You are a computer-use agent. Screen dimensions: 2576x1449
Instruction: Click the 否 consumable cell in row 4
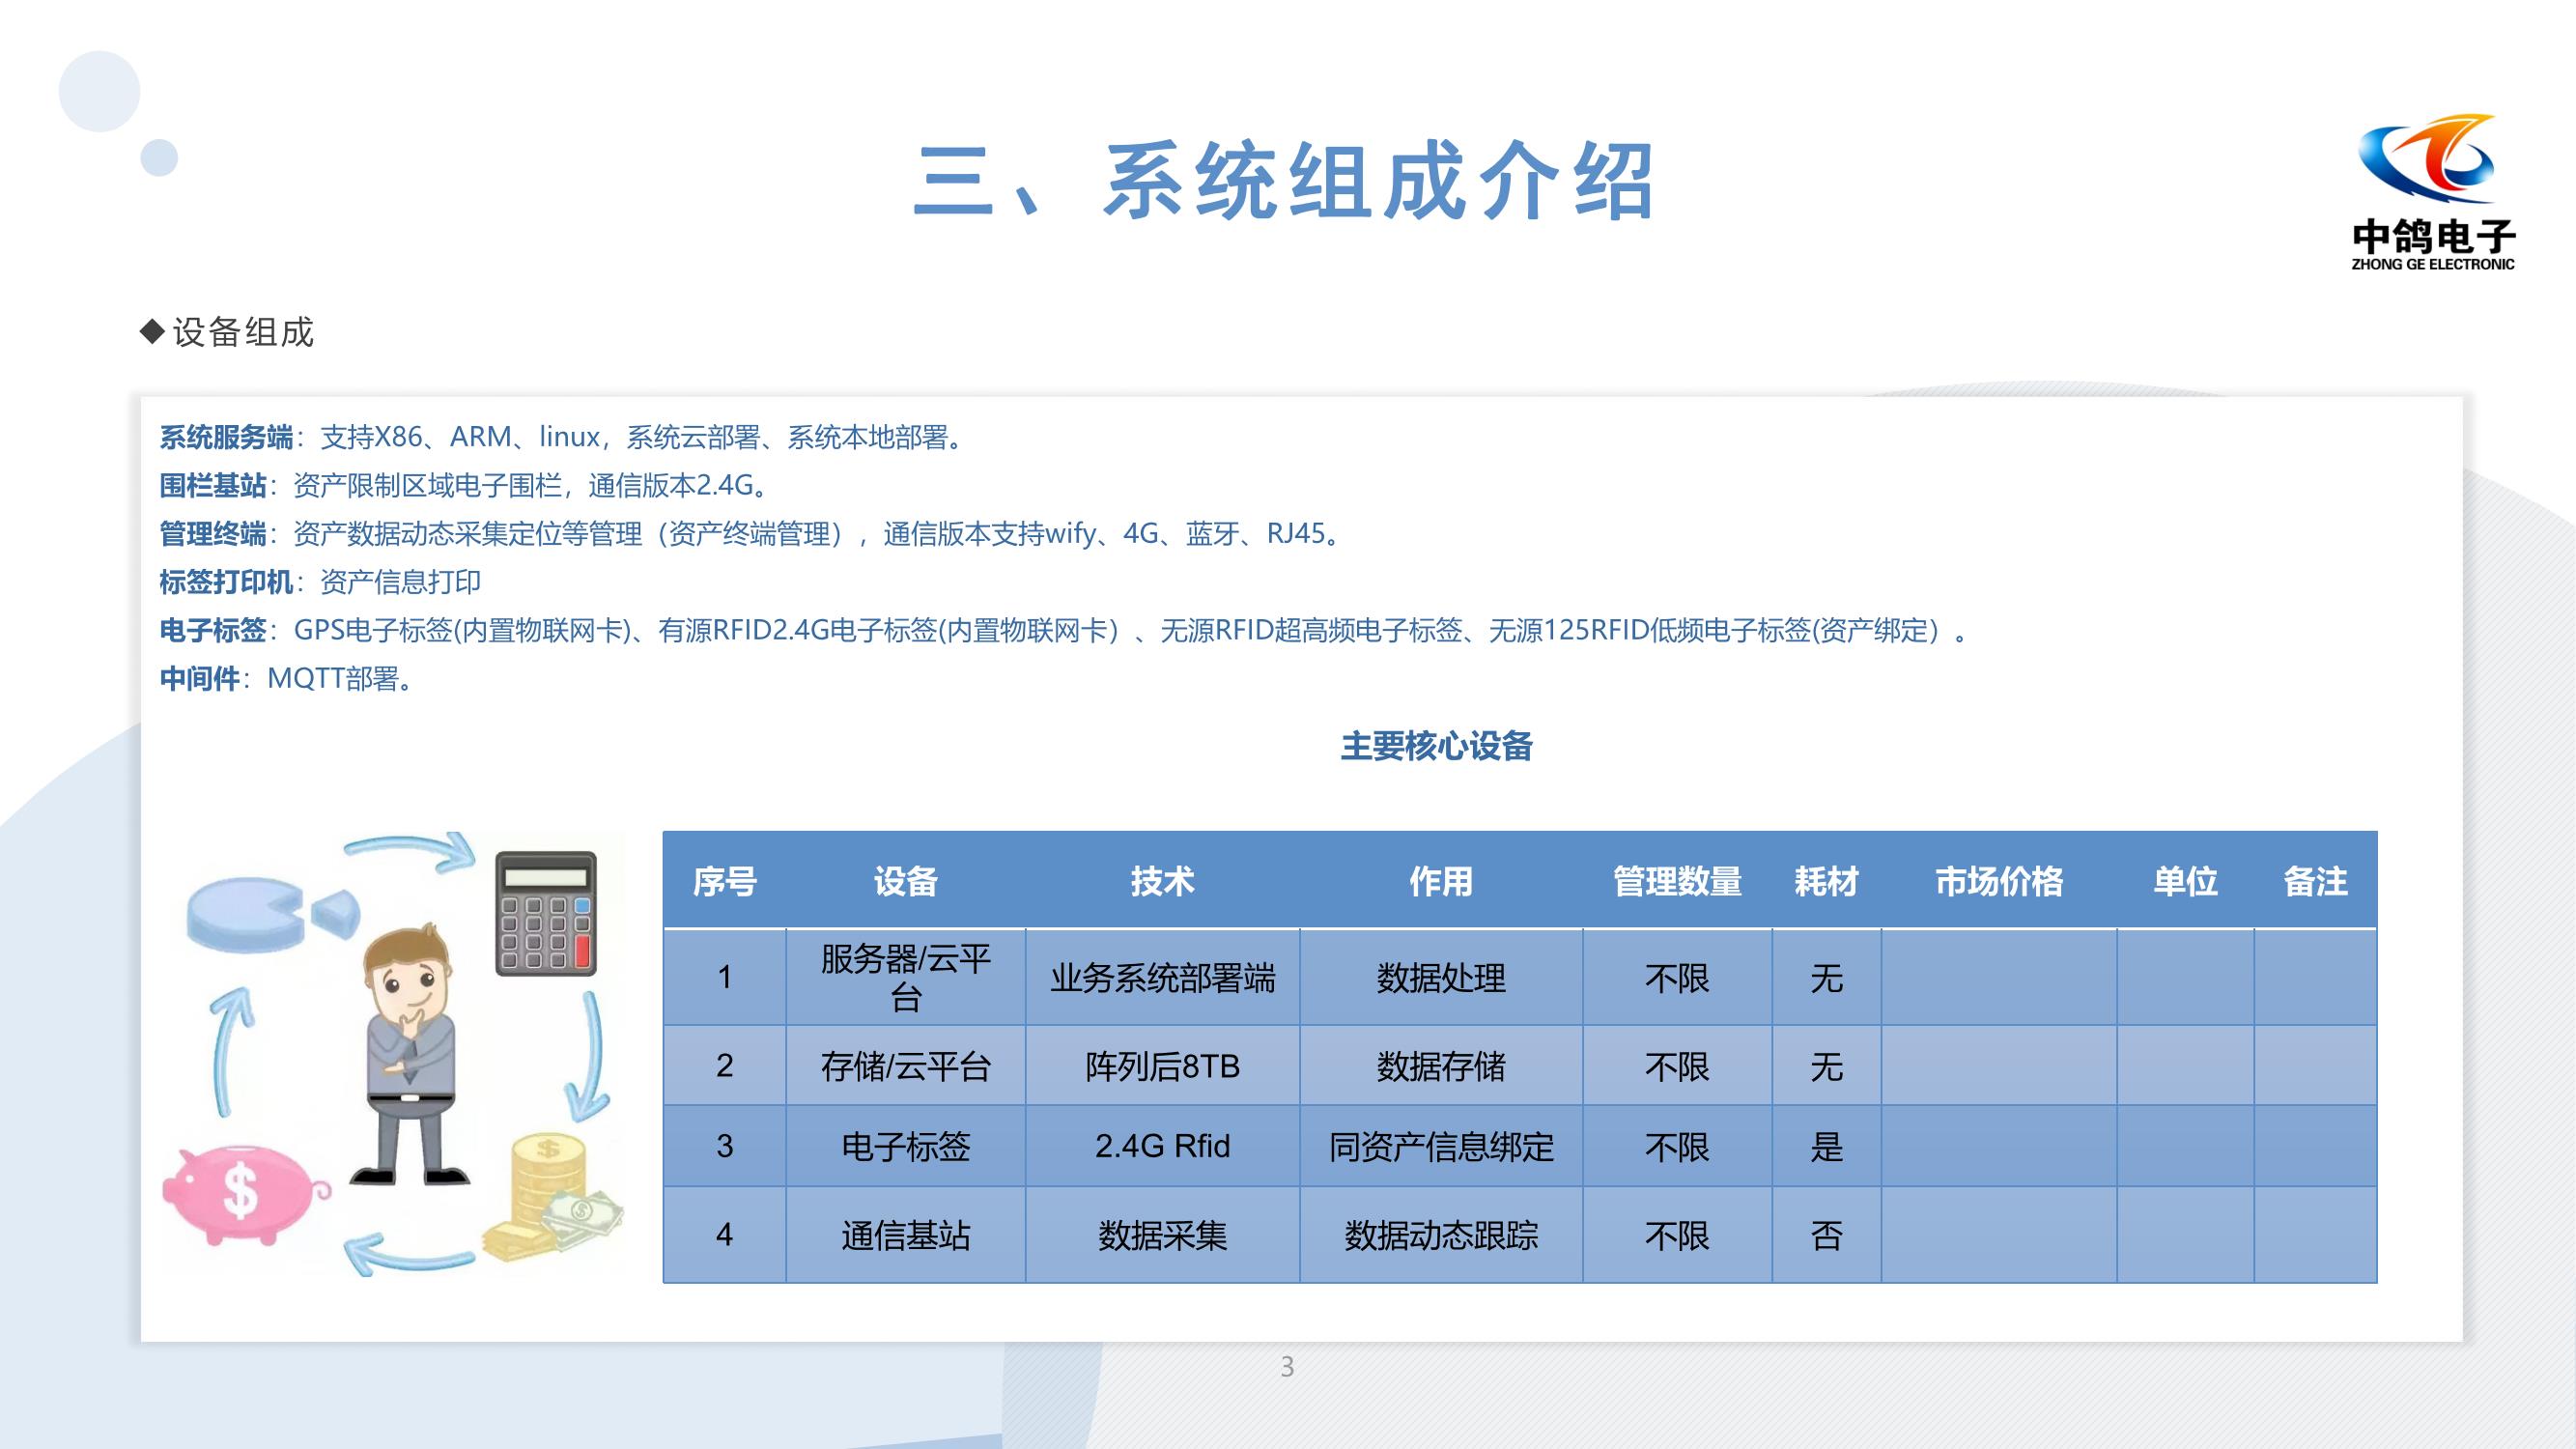pos(1826,1236)
